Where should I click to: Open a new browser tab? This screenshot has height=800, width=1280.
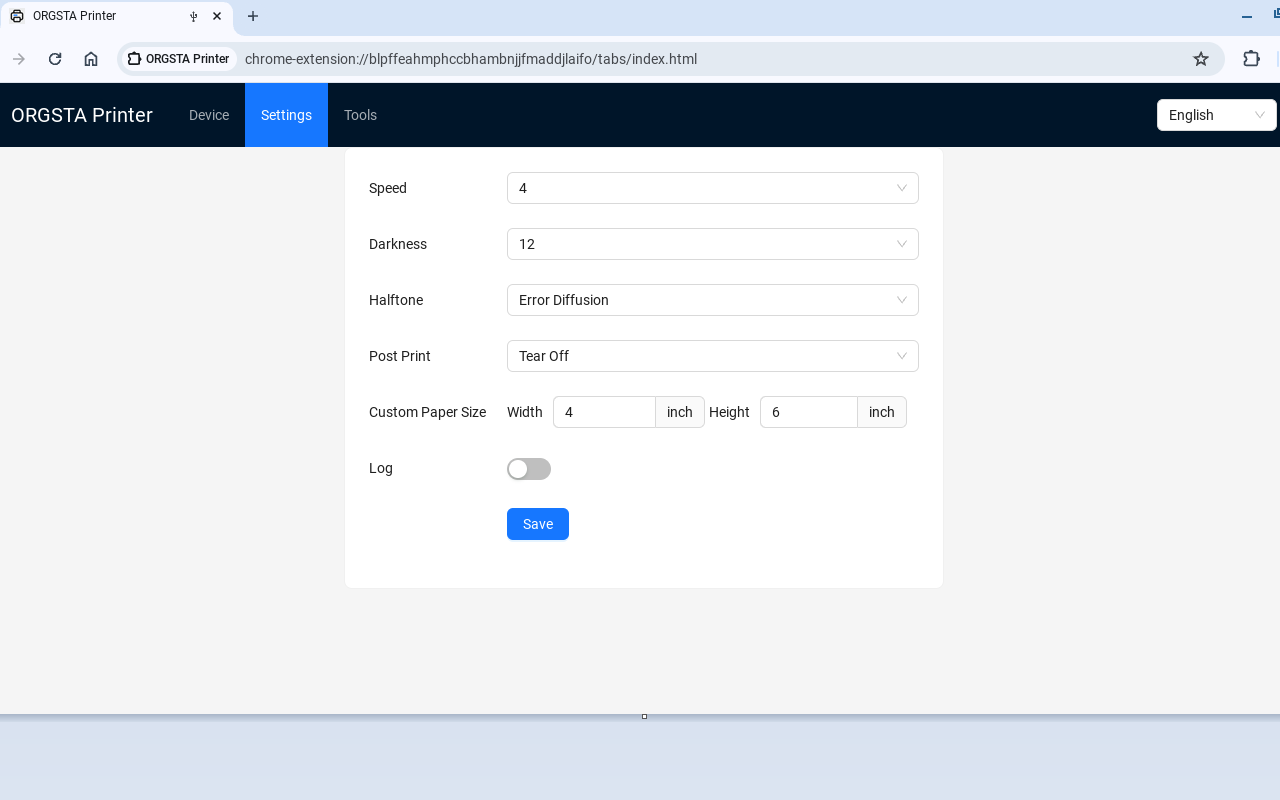click(x=253, y=16)
